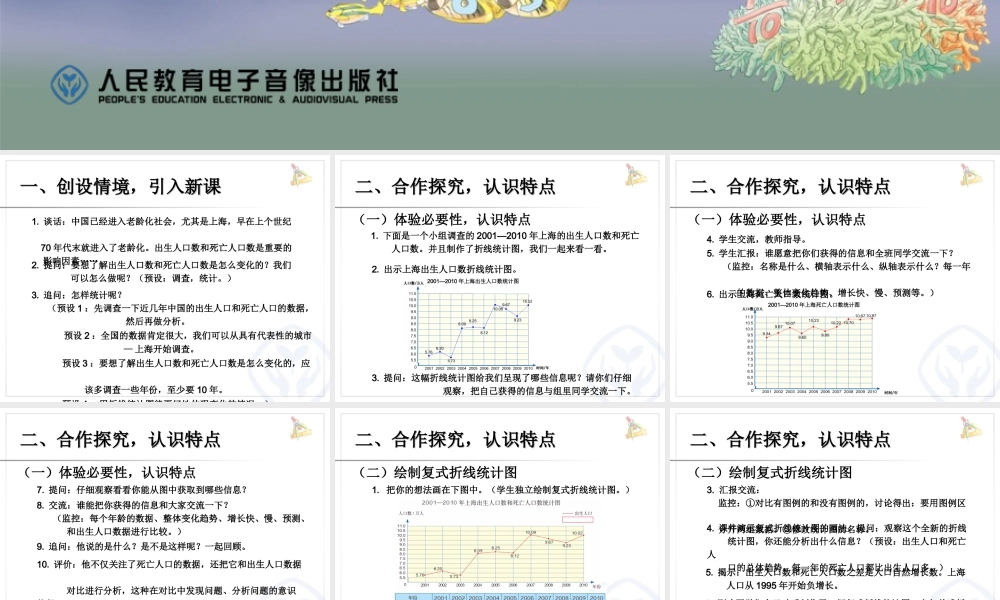The height and width of the screenshot is (600, 1000).
Task: Select the year data table below the bottom-middle chart
Action: point(500,595)
